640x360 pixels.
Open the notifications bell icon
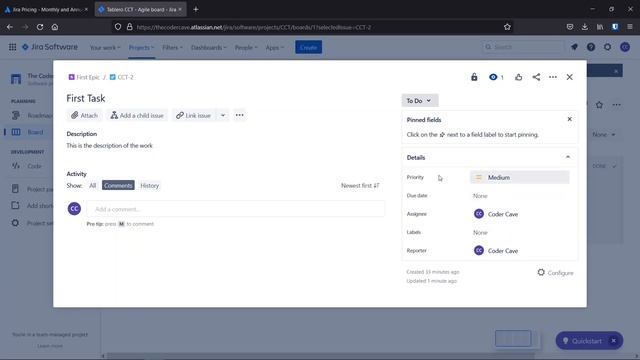(574, 47)
